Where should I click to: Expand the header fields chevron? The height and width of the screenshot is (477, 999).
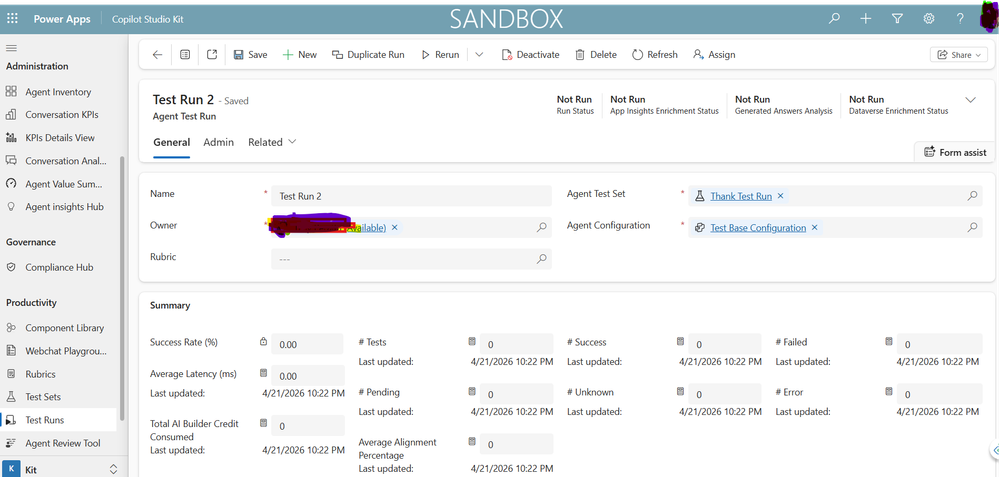pyautogui.click(x=970, y=100)
